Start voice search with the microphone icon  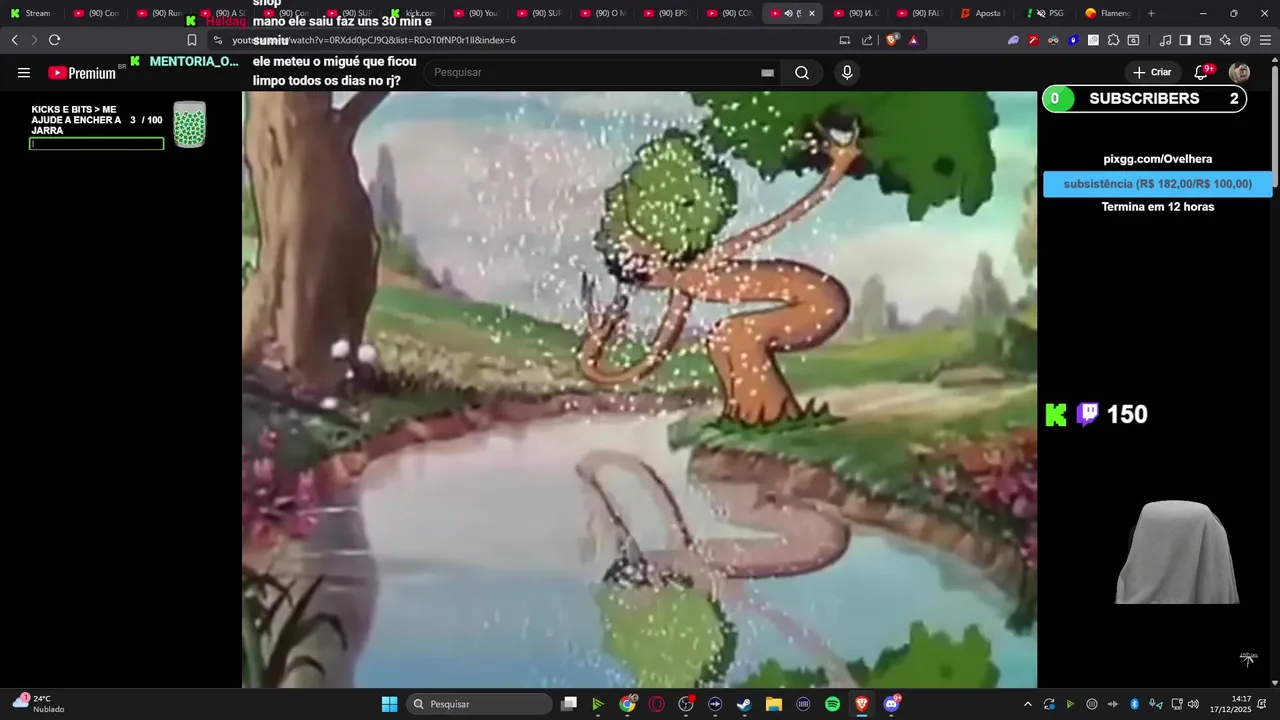(847, 73)
